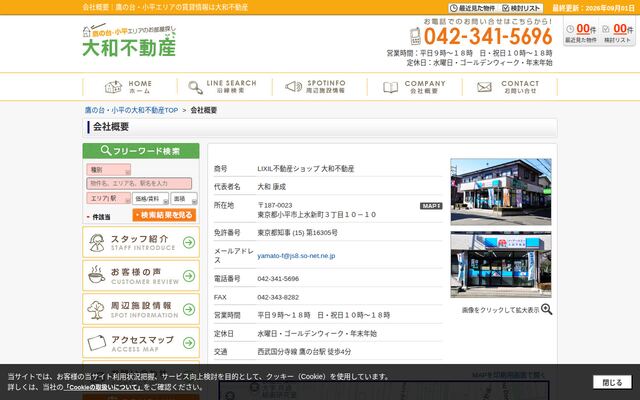Click the envelope icon in CONTACT
Image resolution: width=640 pixels, height=400 pixels.
coord(484,87)
